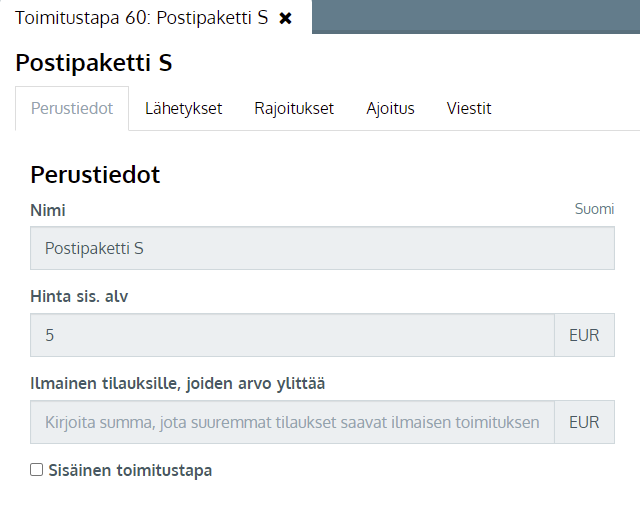Click the Sisäinen toimitustapa label text
This screenshot has height=506, width=640.
click(130, 470)
